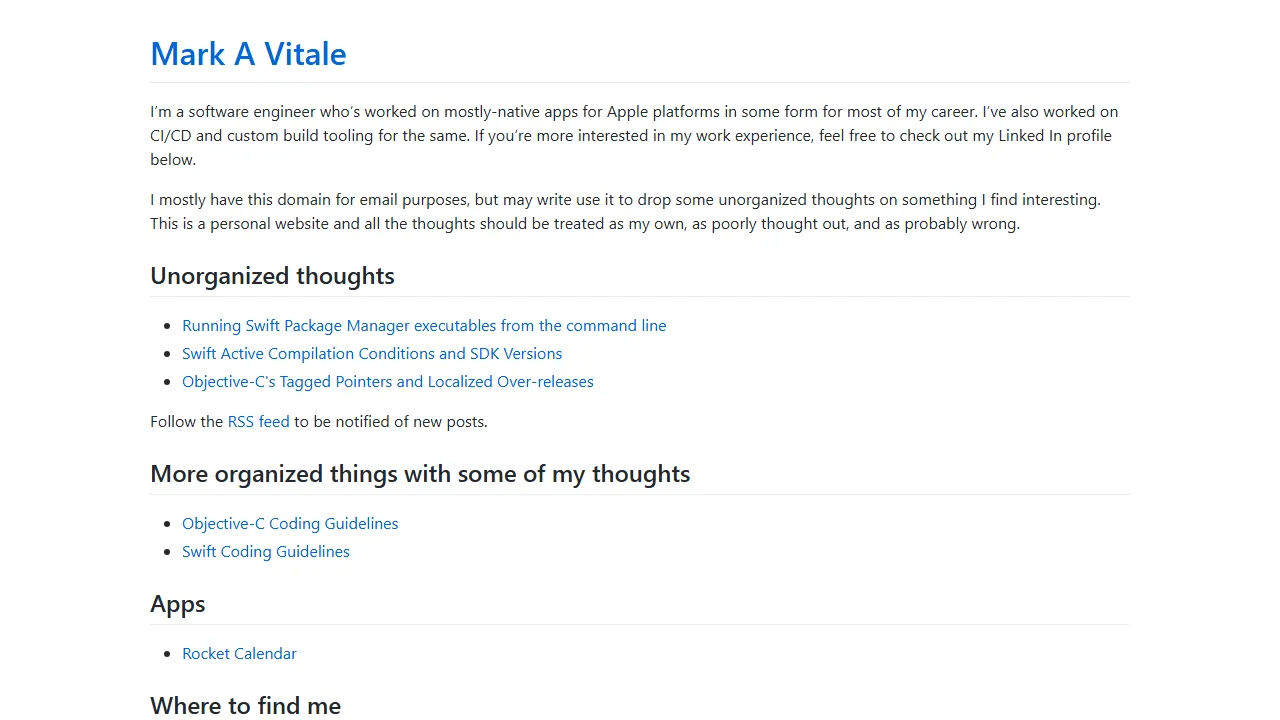
Task: Select the Apps section heading
Action: tap(178, 604)
